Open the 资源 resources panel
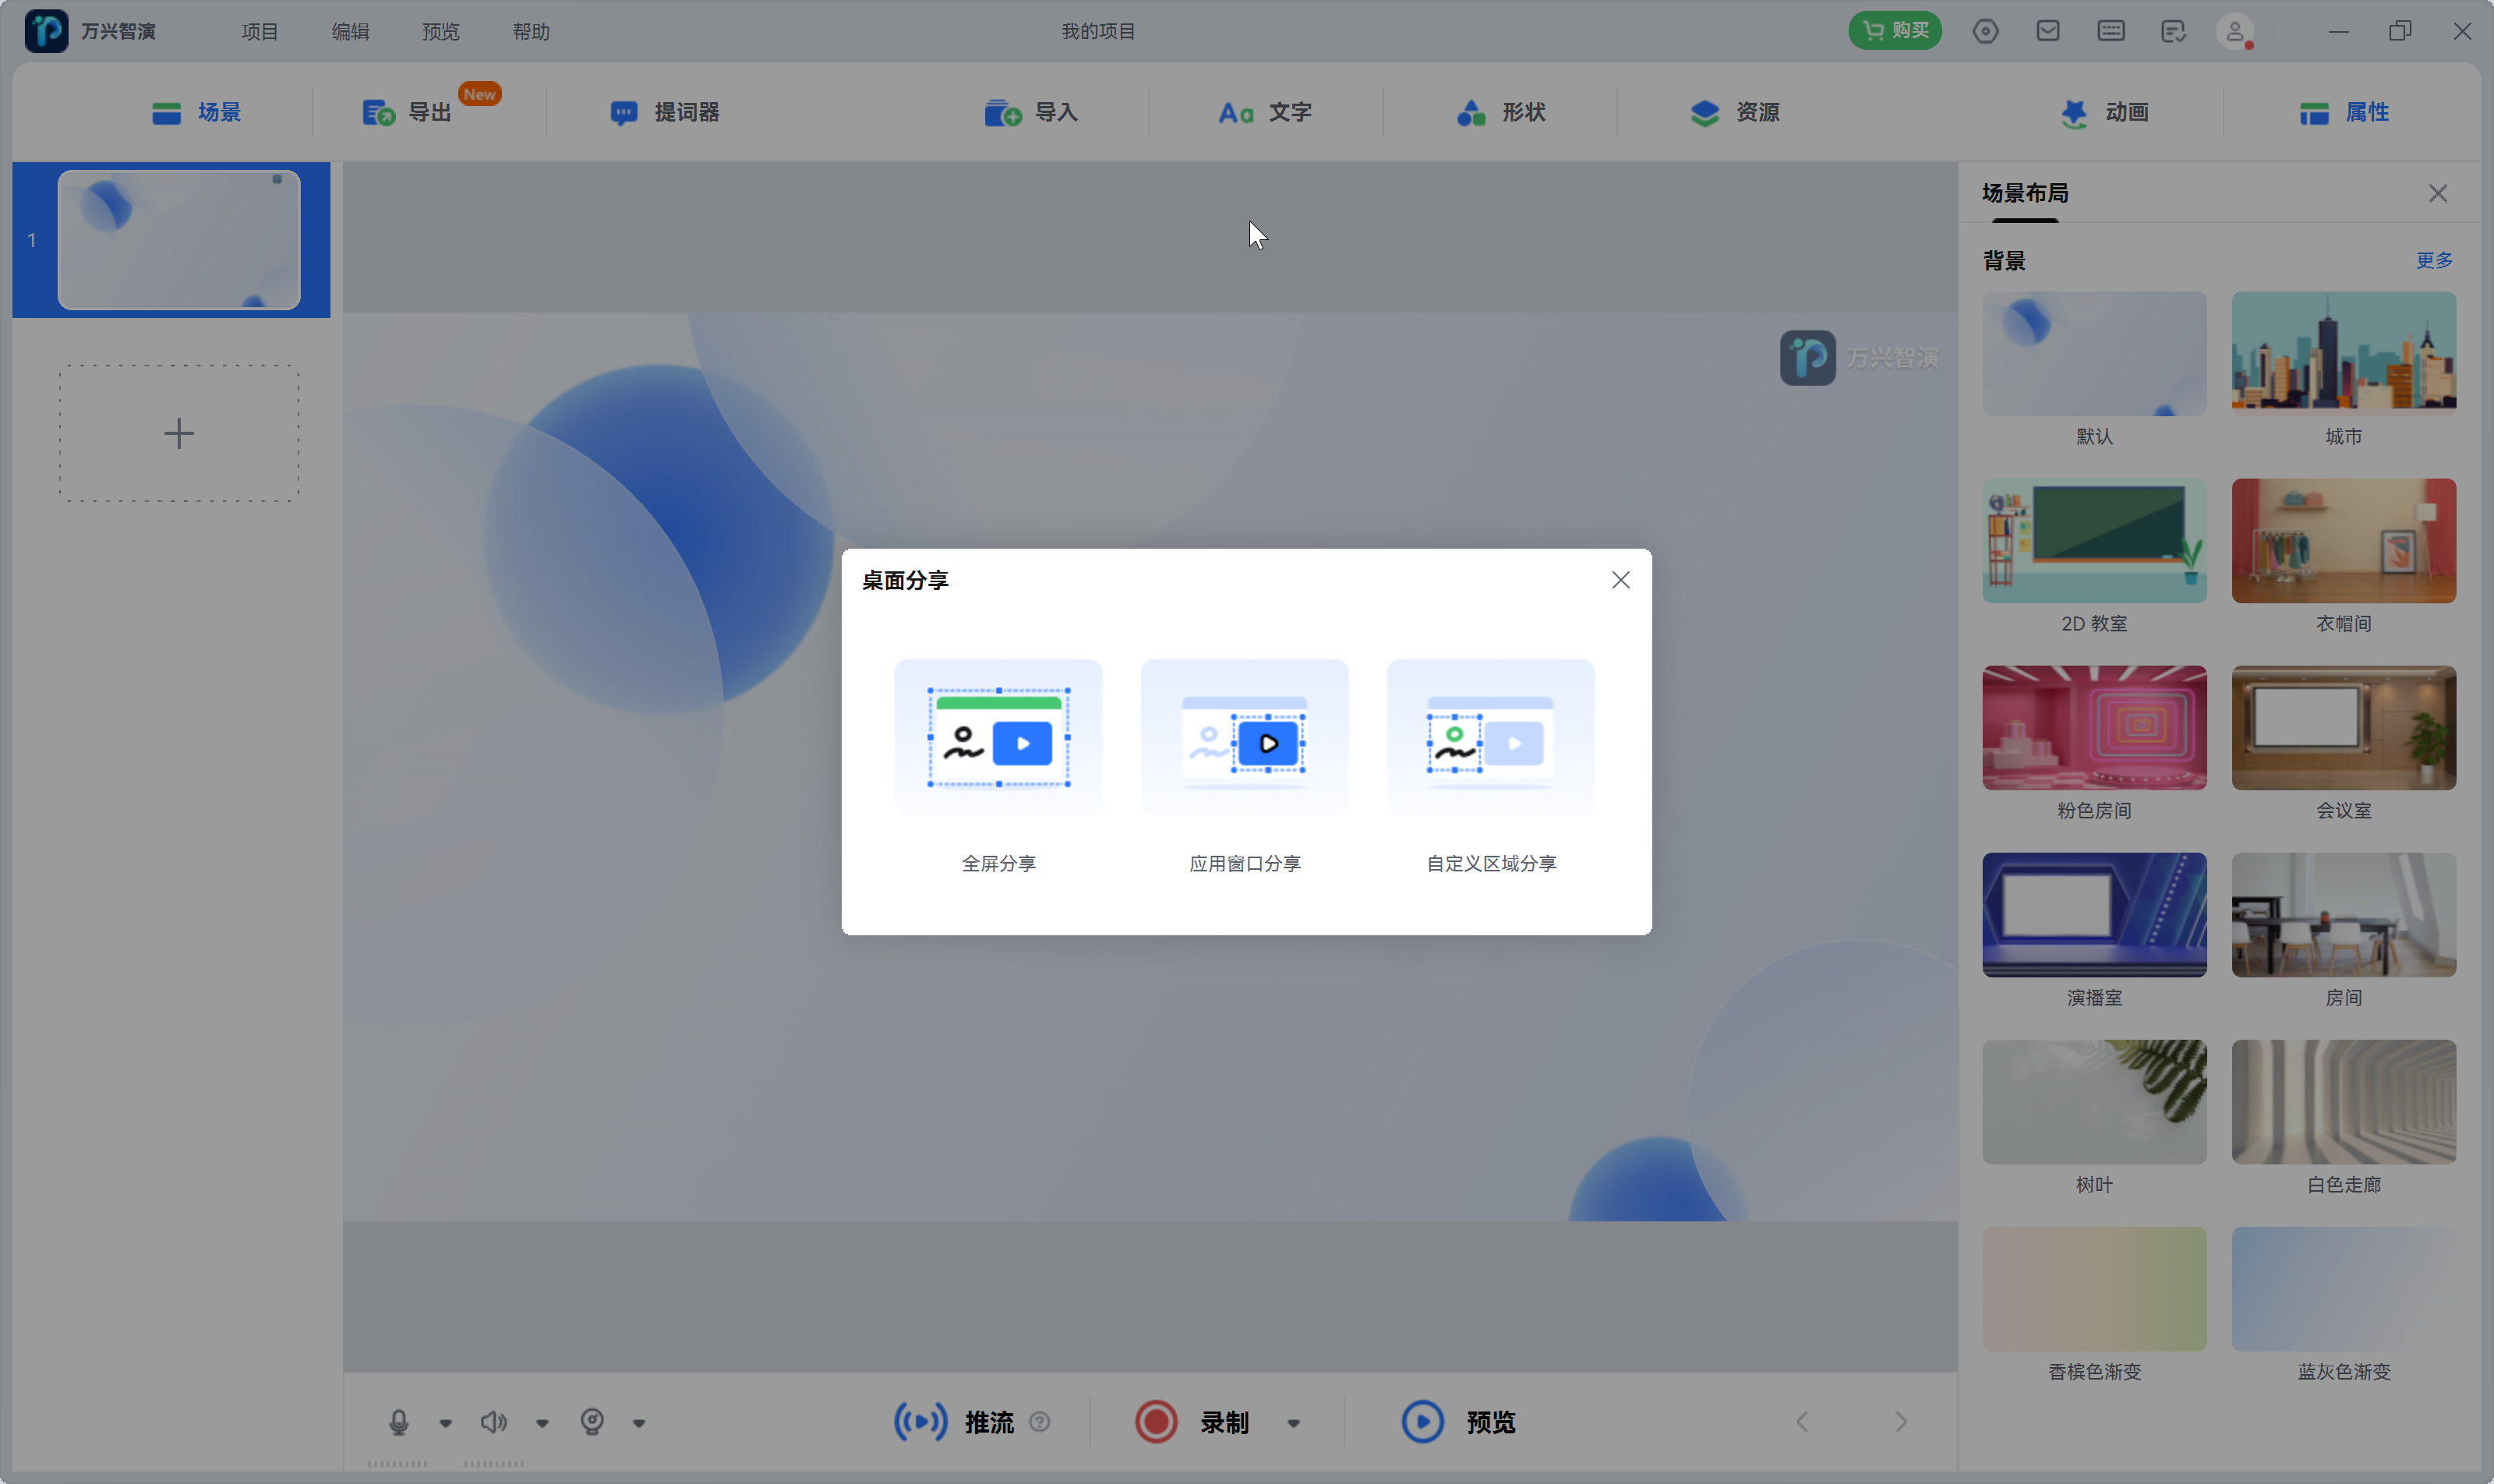The width and height of the screenshot is (2494, 1484). [1737, 112]
